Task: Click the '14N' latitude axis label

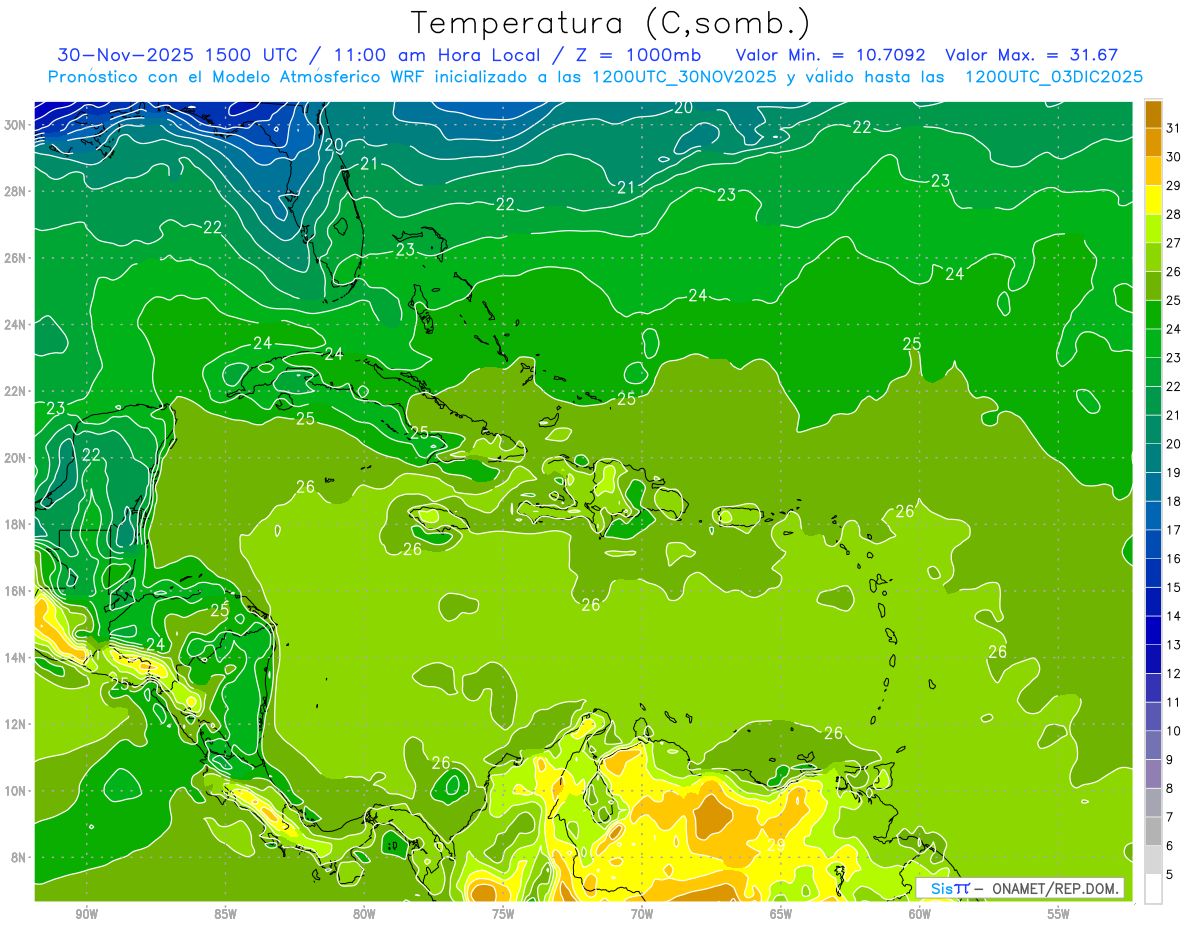Action: coord(16,657)
